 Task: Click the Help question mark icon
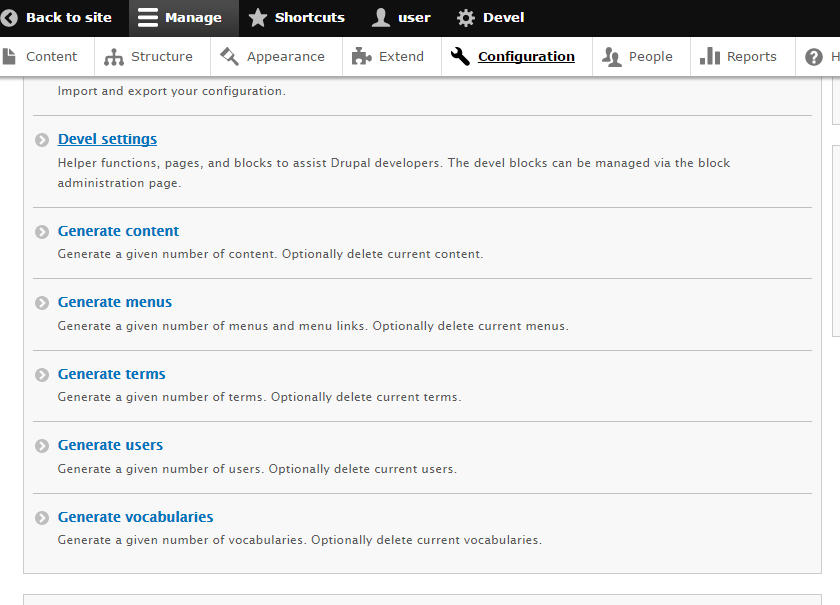(813, 56)
